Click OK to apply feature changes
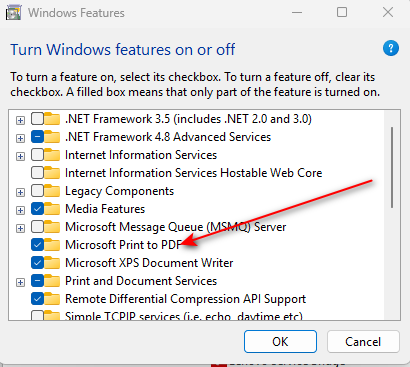This screenshot has height=367, width=410. click(x=280, y=341)
